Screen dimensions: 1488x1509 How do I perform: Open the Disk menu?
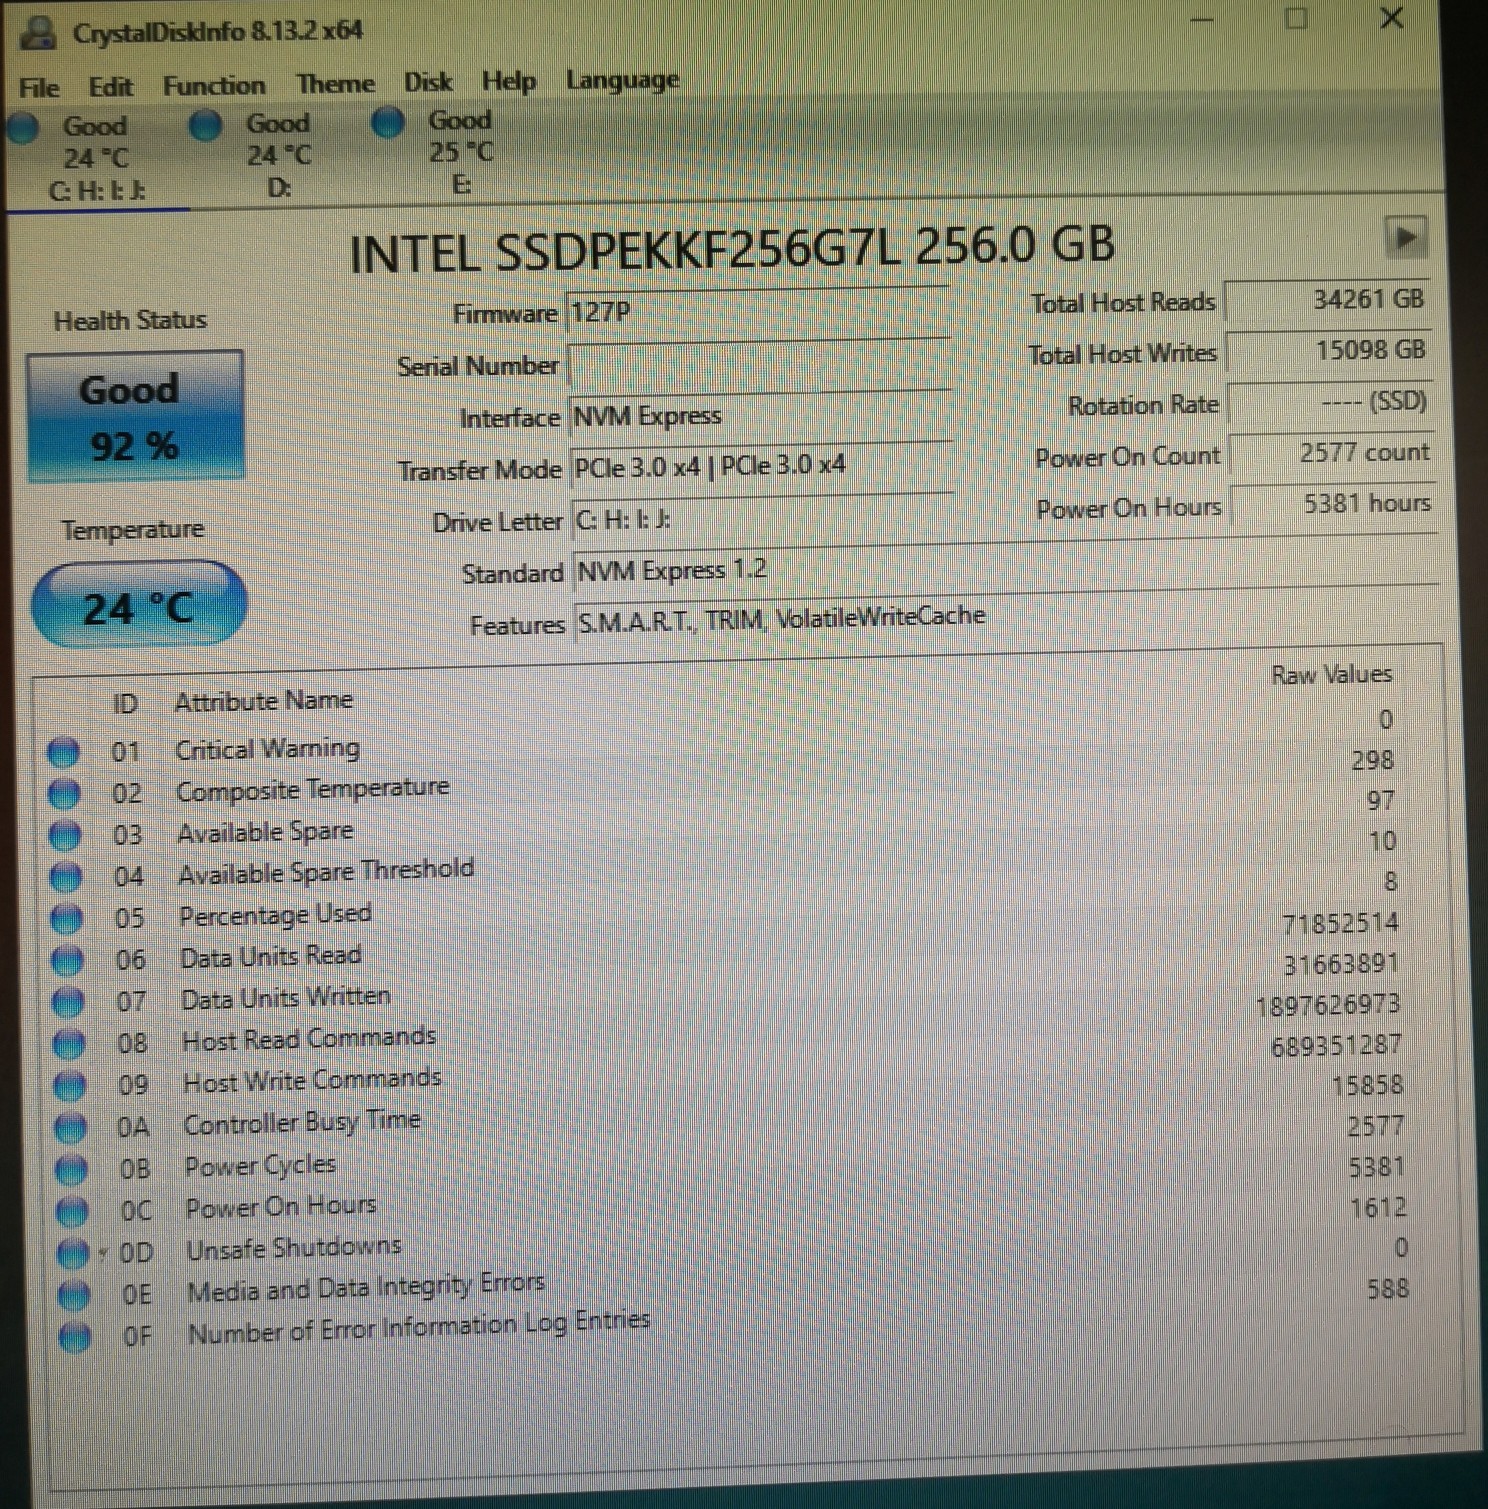click(428, 82)
